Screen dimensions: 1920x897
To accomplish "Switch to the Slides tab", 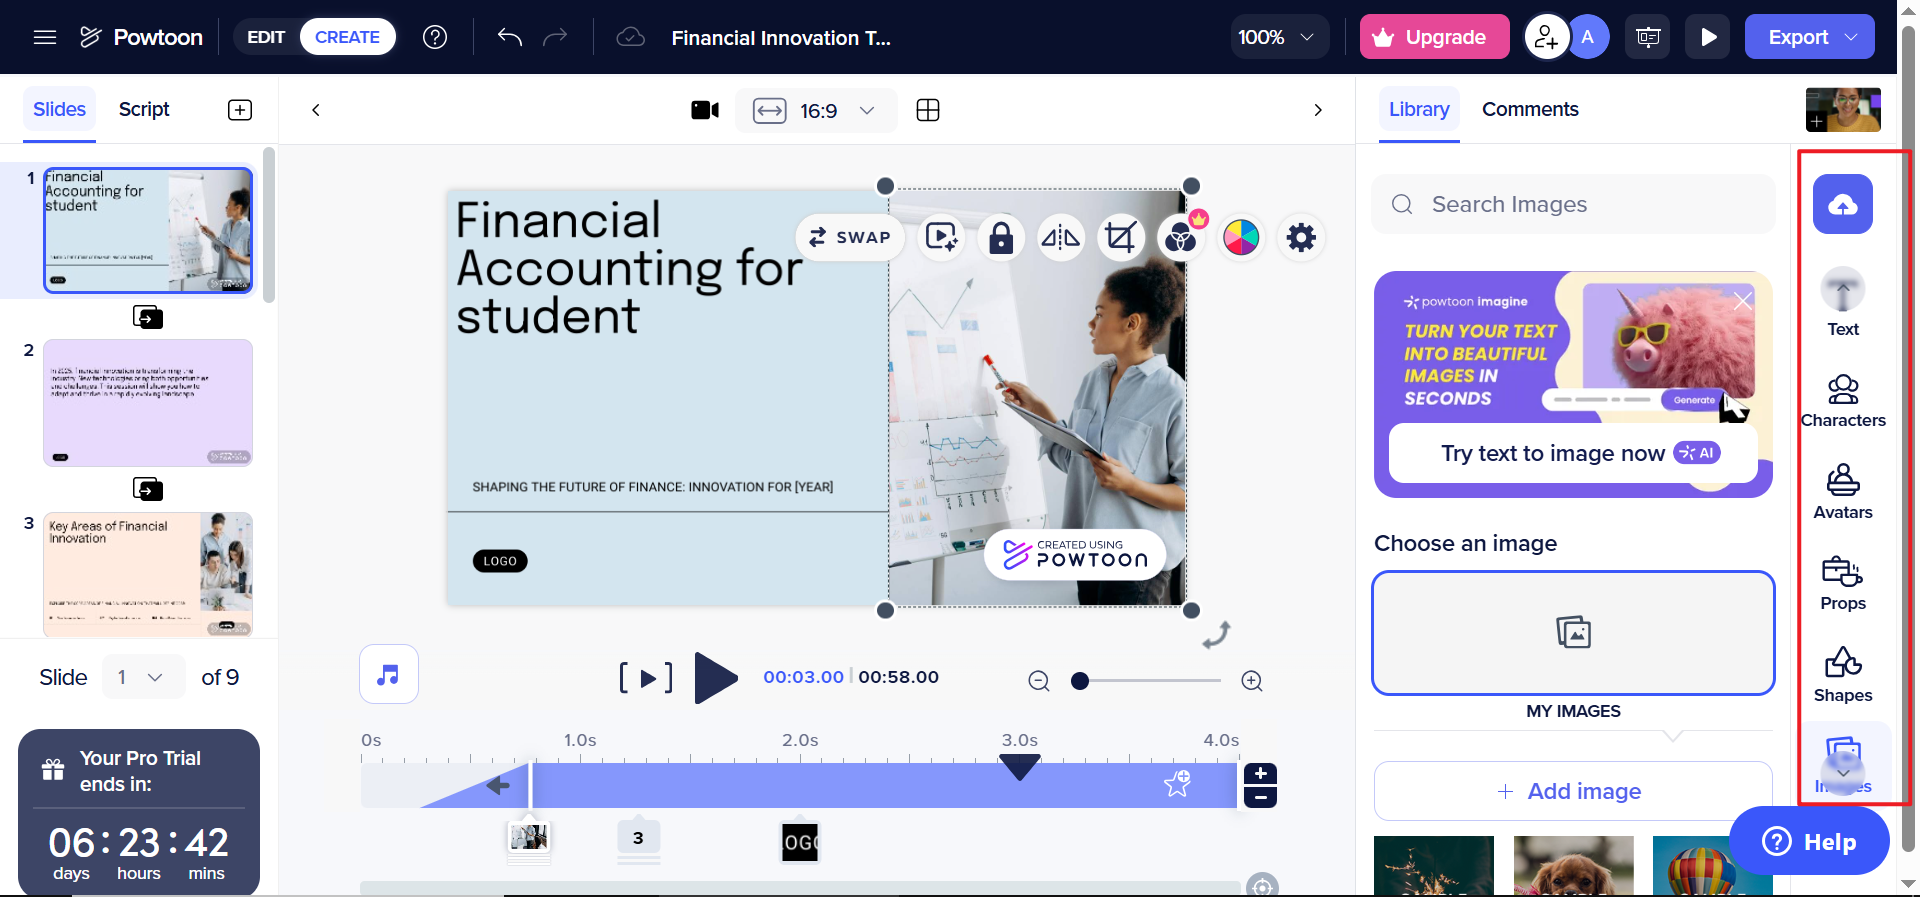I will pos(60,109).
